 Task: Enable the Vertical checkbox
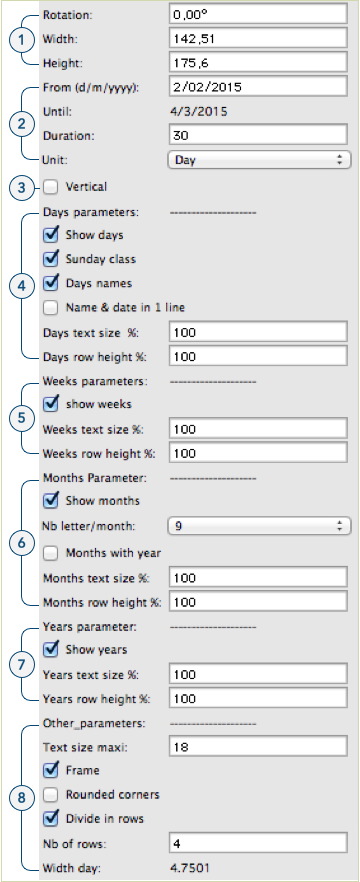click(51, 186)
